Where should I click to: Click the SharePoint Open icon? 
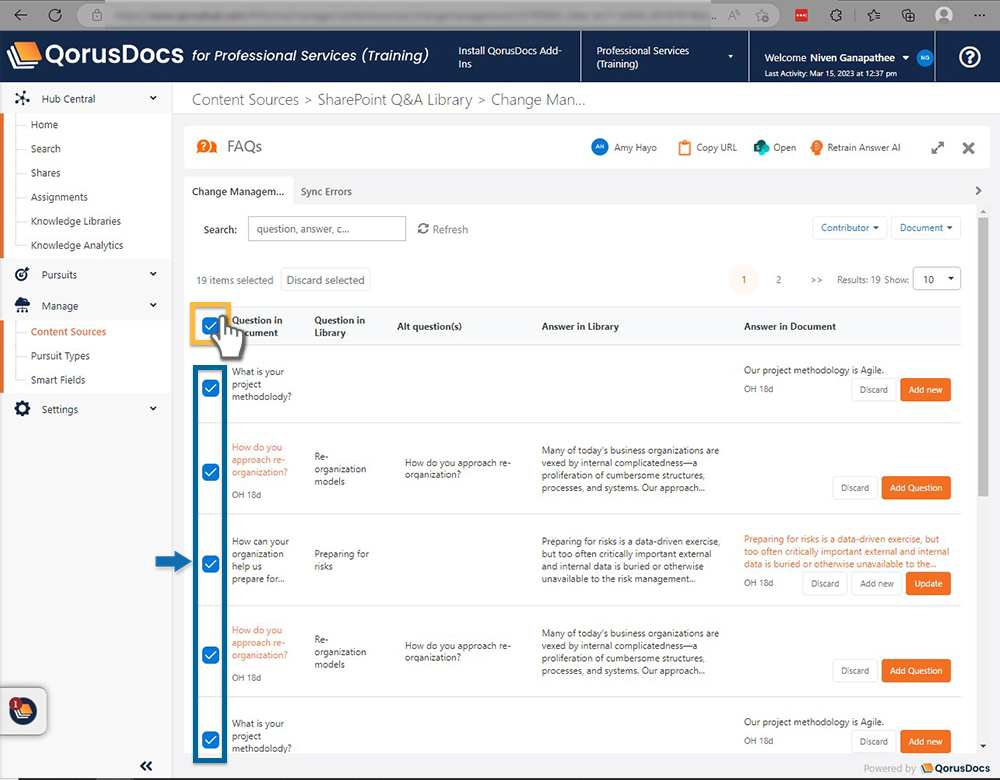(x=761, y=148)
